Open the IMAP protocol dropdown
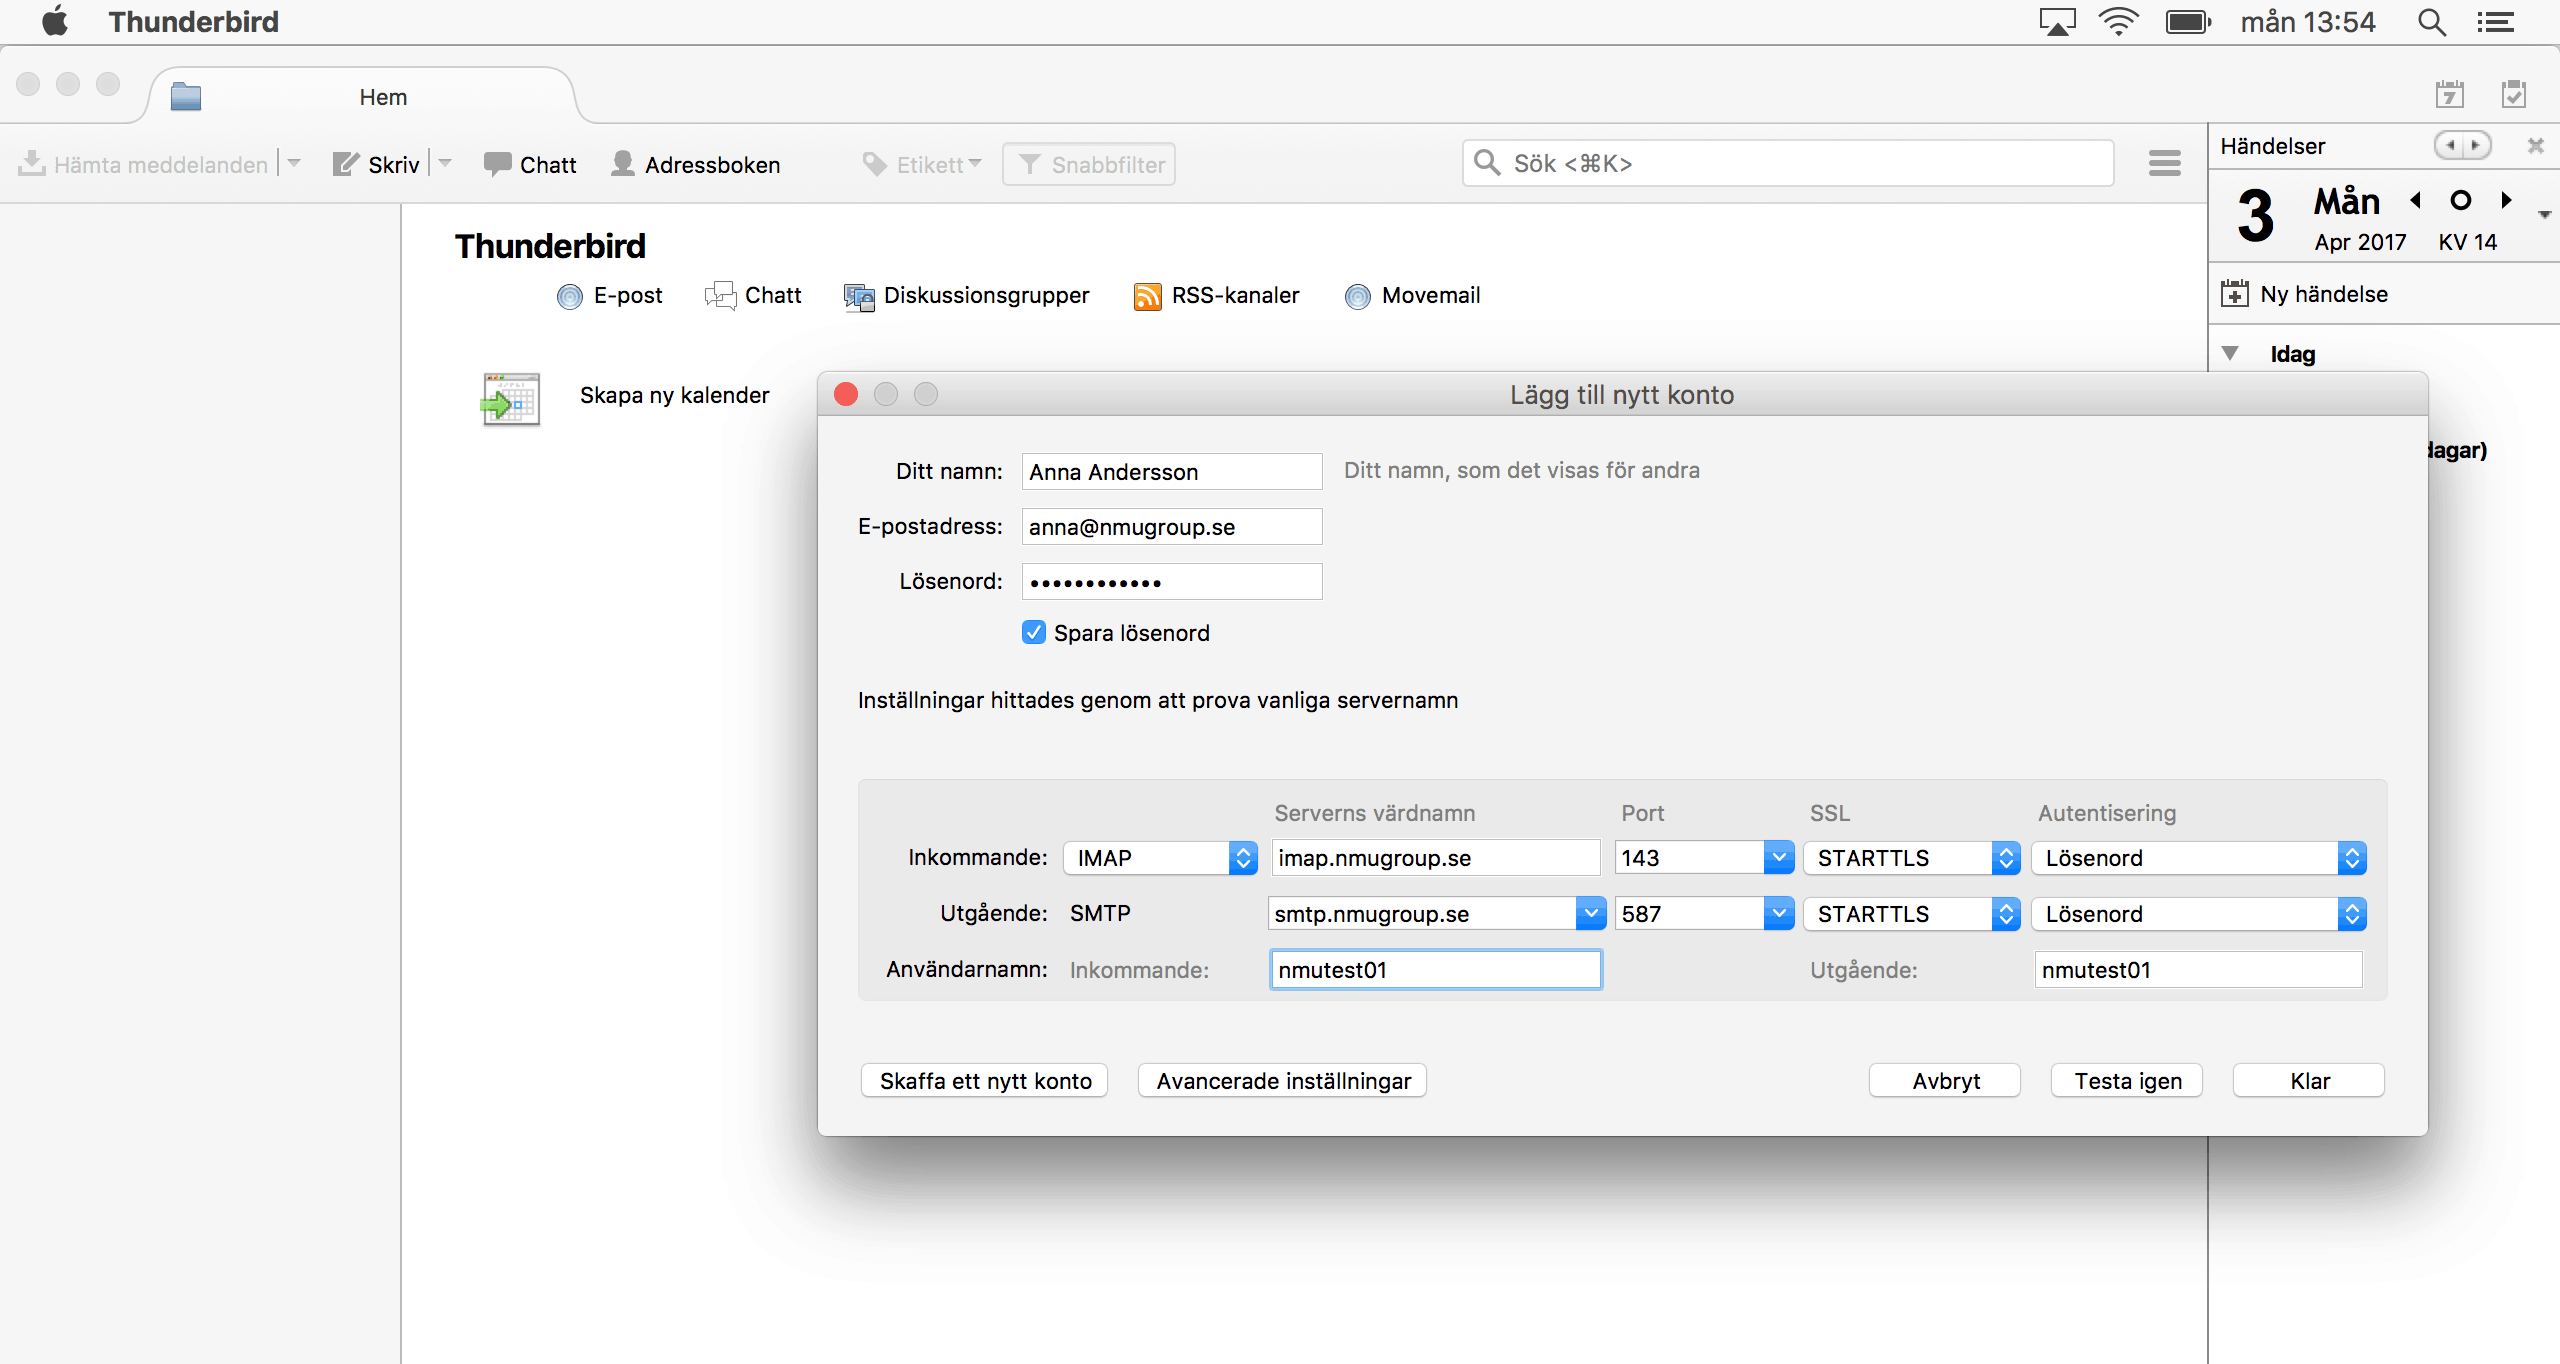Image resolution: width=2560 pixels, height=1364 pixels. [x=1160, y=858]
